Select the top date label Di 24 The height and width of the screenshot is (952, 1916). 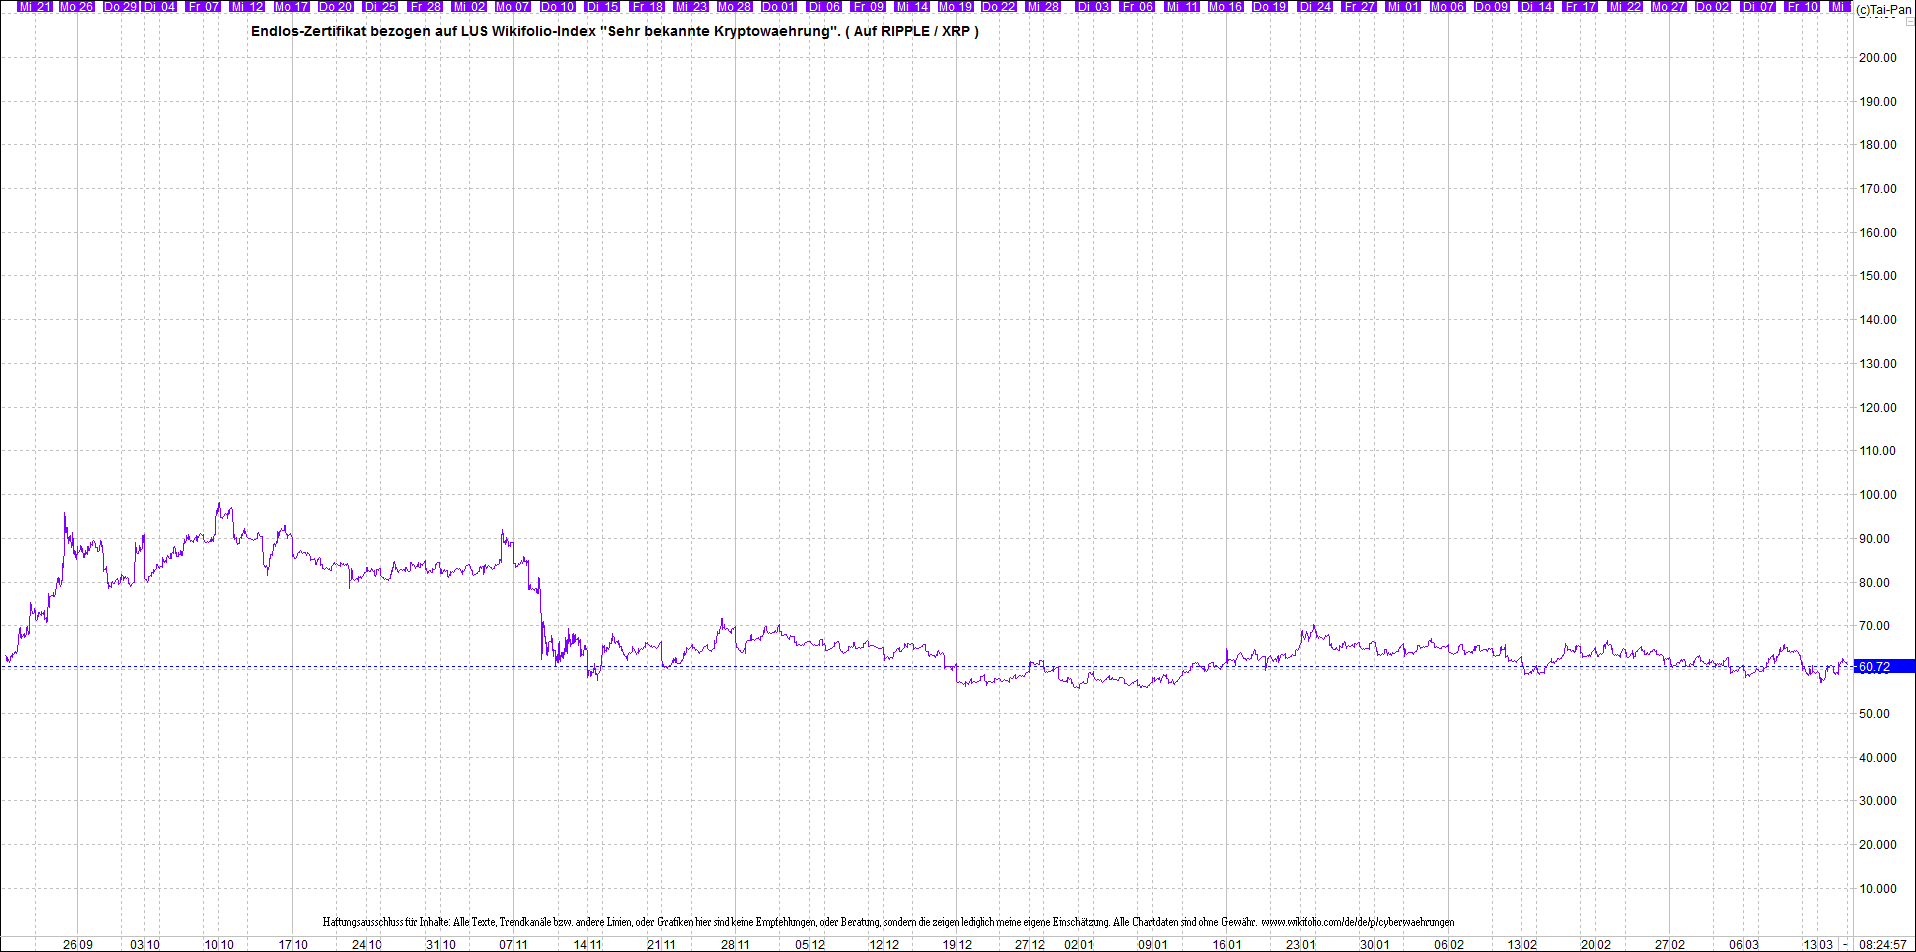pyautogui.click(x=1315, y=6)
